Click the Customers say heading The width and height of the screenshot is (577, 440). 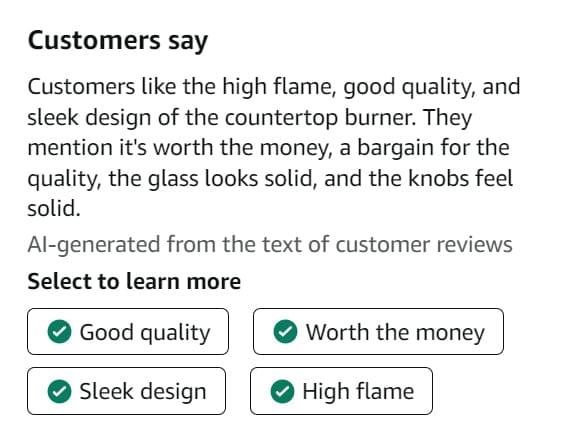[118, 41]
